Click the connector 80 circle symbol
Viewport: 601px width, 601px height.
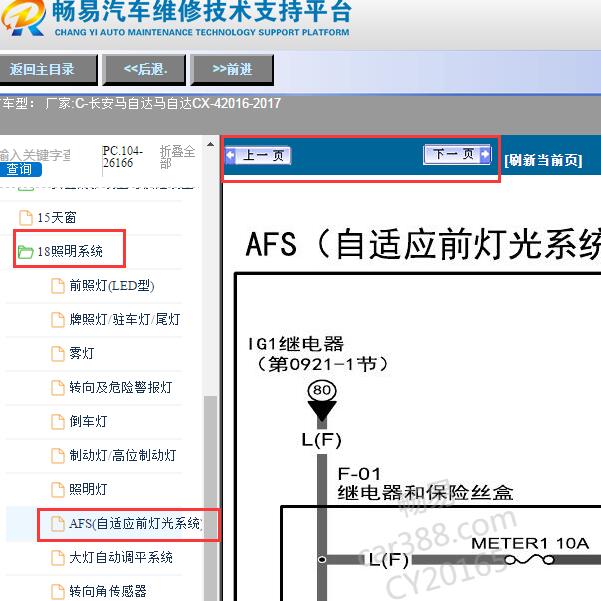click(x=322, y=390)
